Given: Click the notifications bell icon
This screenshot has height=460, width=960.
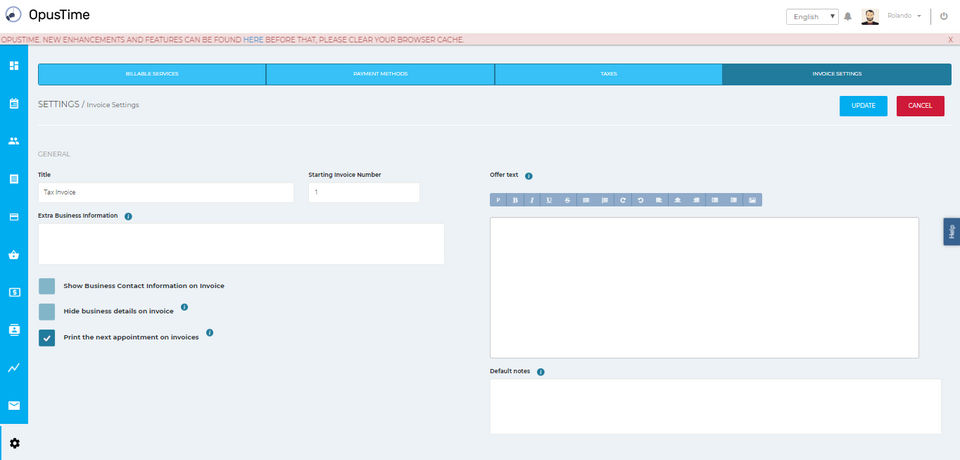Looking at the screenshot, I should point(847,17).
